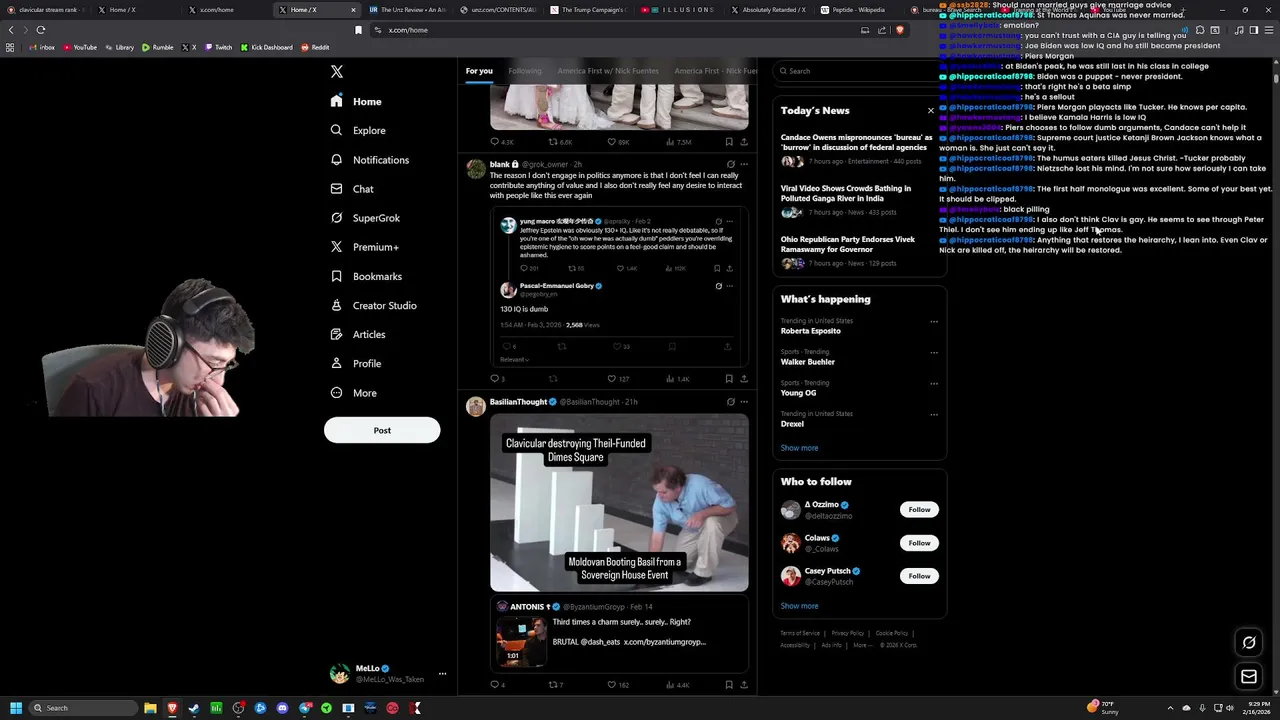
Task: Show more accounts to follow
Action: [x=799, y=606]
